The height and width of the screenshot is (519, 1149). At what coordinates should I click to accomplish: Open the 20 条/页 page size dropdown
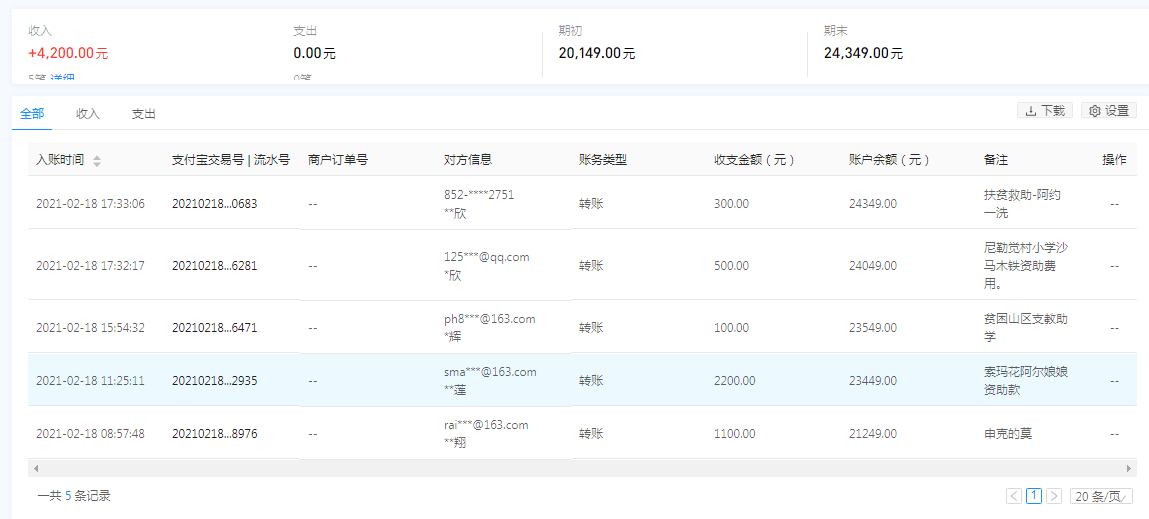coord(1101,496)
